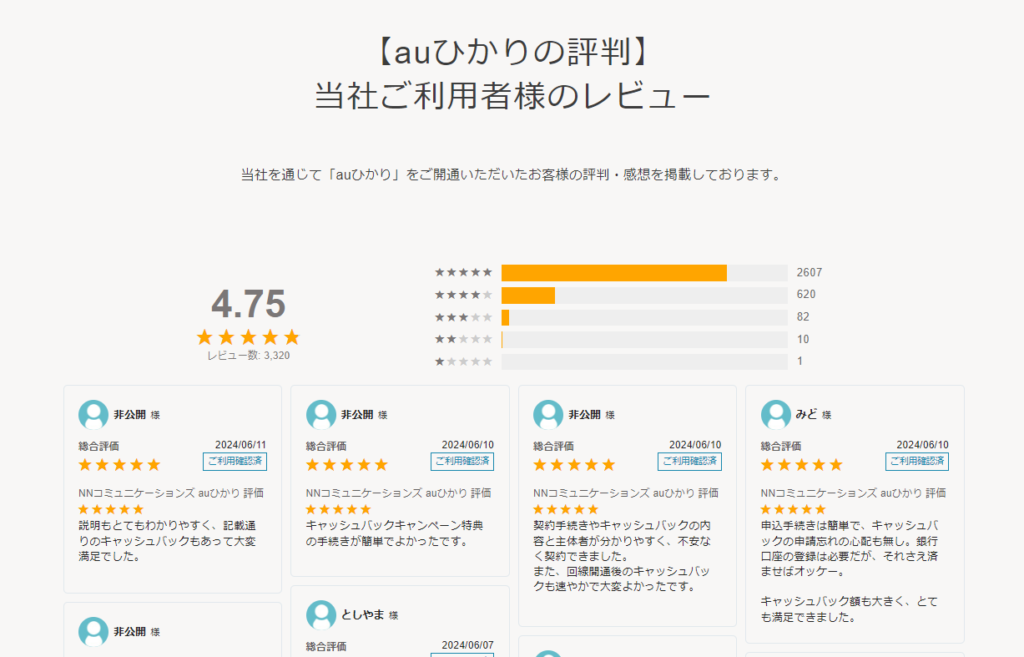Click avatar icon of 2024/06/11 reviewer

pos(93,415)
